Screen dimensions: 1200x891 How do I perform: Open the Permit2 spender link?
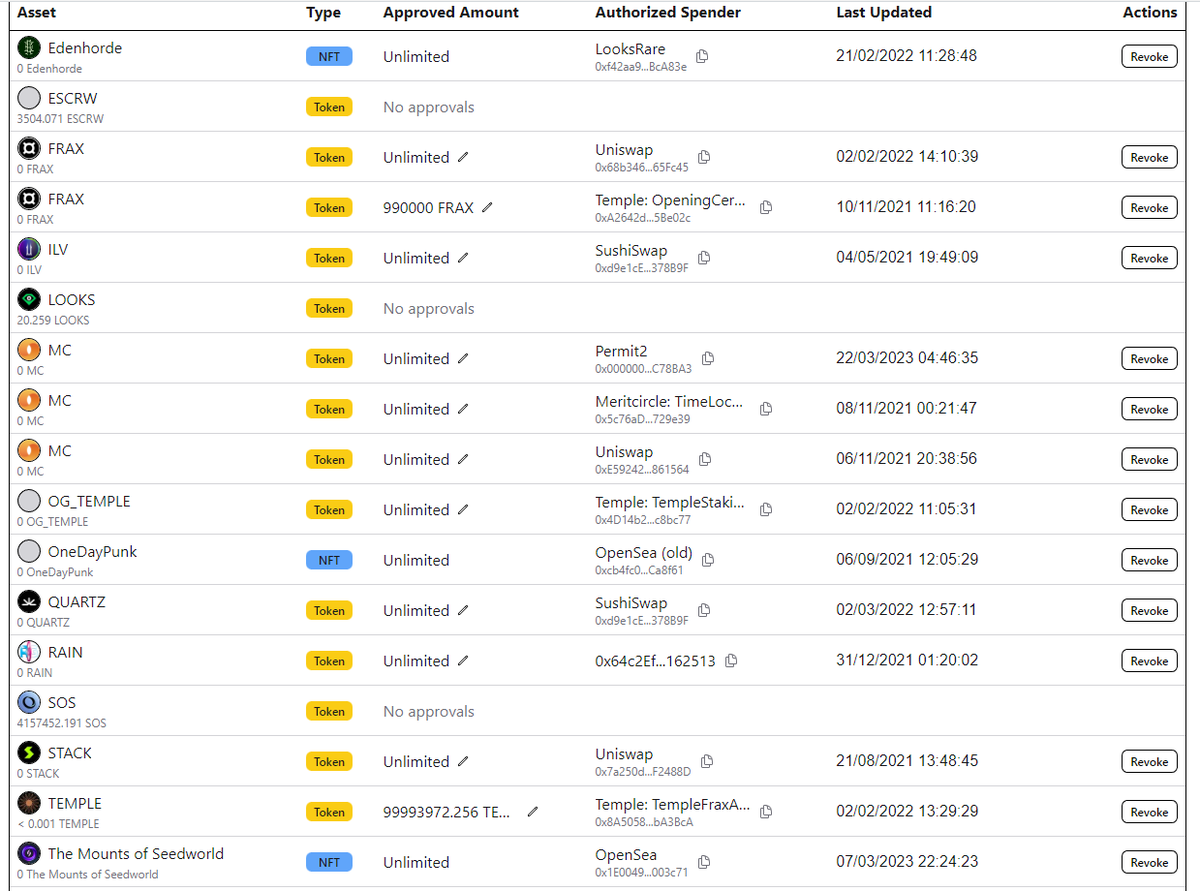tap(621, 351)
